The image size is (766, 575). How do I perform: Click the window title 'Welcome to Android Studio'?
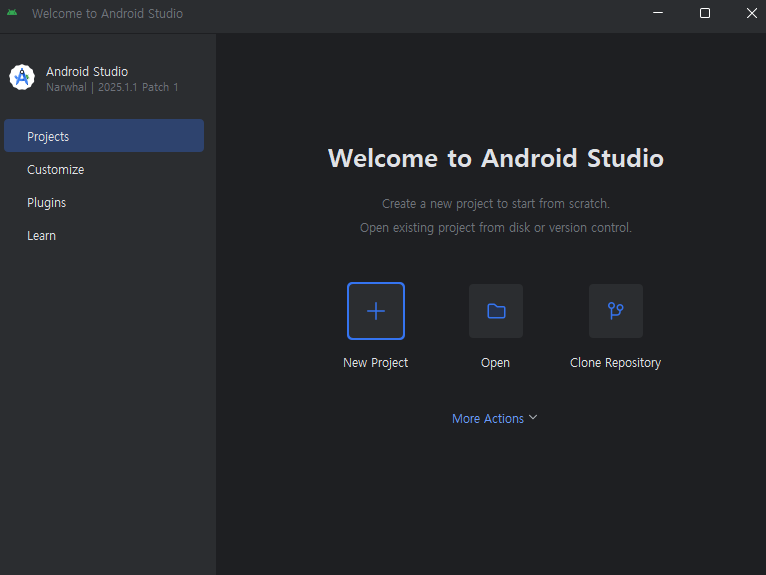tap(107, 13)
